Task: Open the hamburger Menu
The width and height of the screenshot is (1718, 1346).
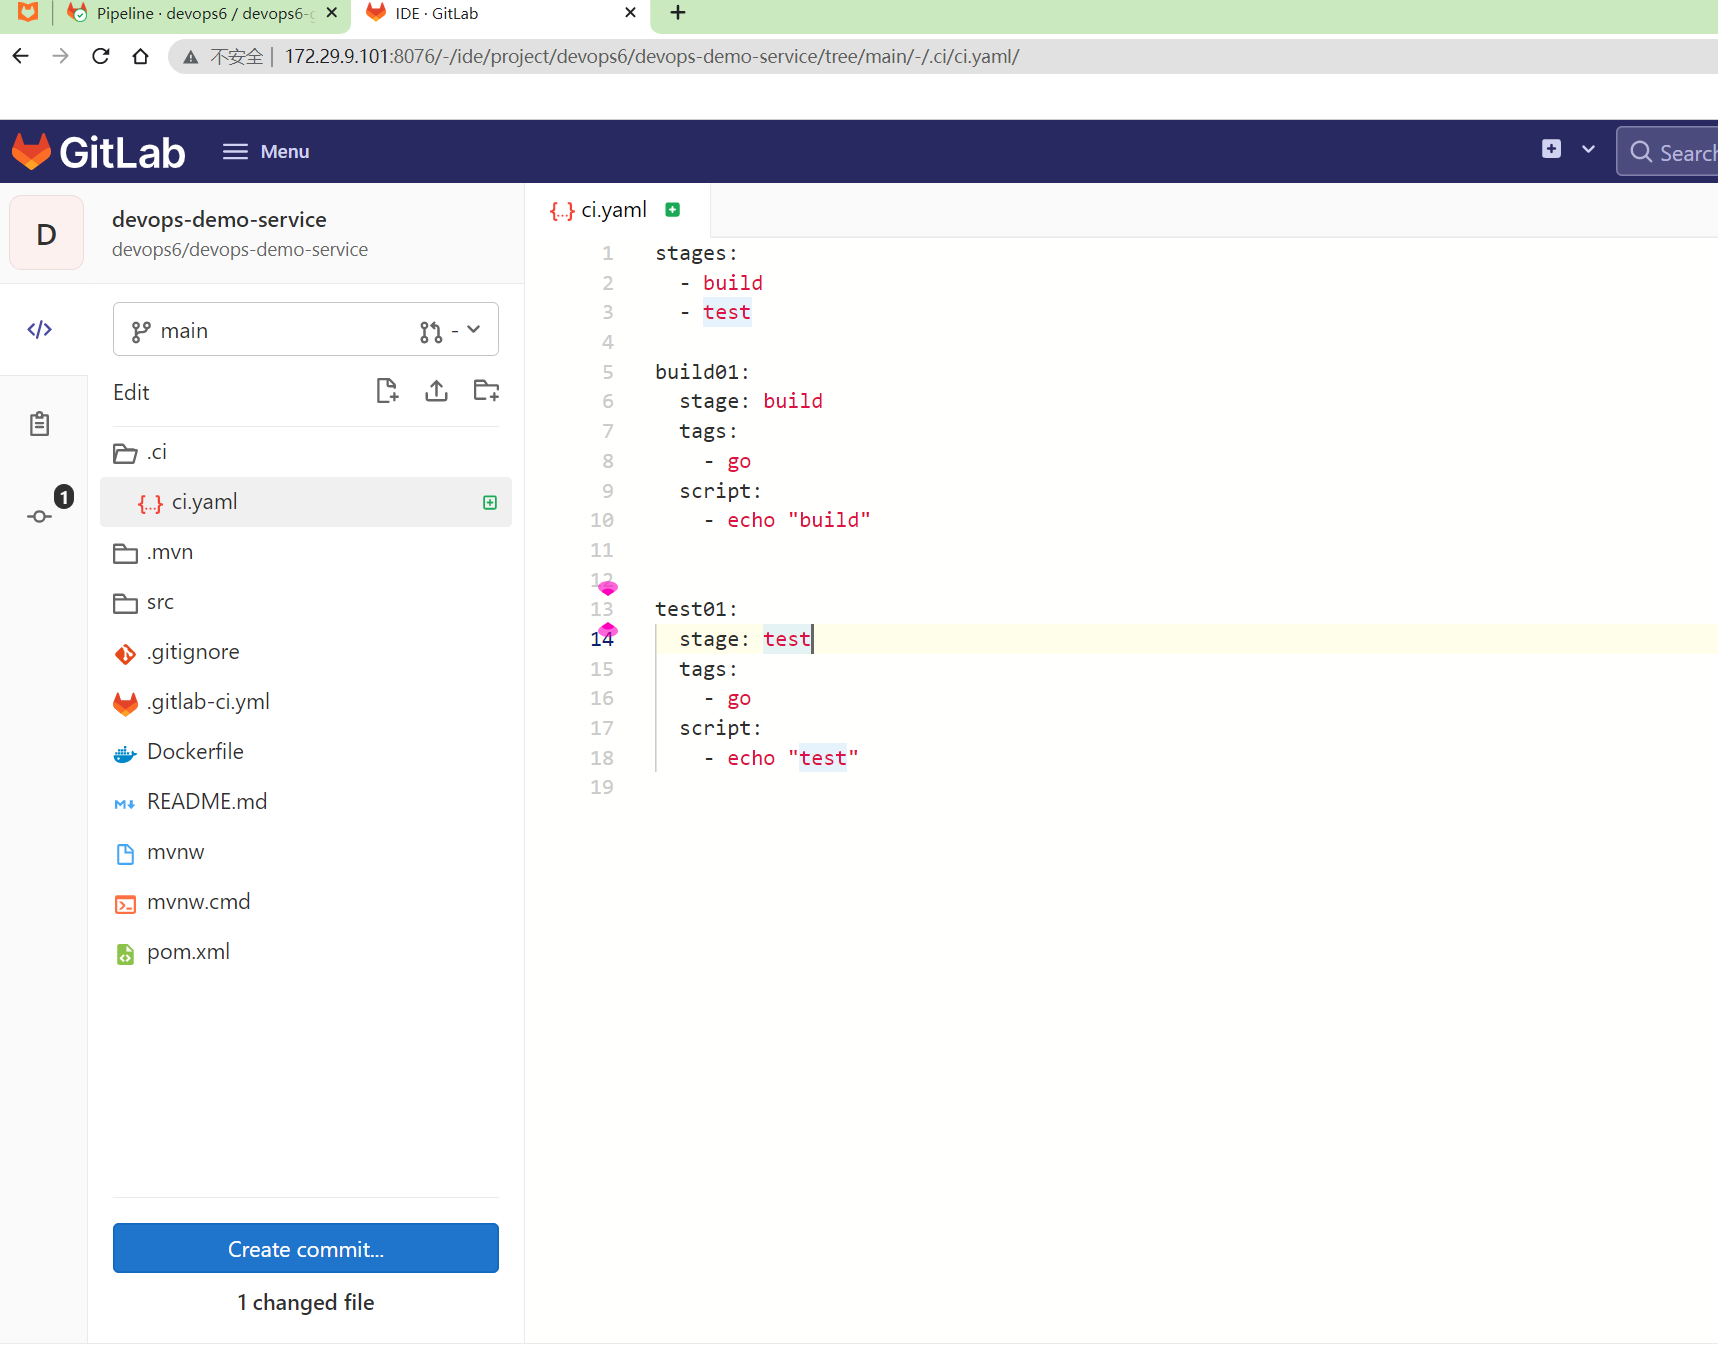Action: (266, 151)
